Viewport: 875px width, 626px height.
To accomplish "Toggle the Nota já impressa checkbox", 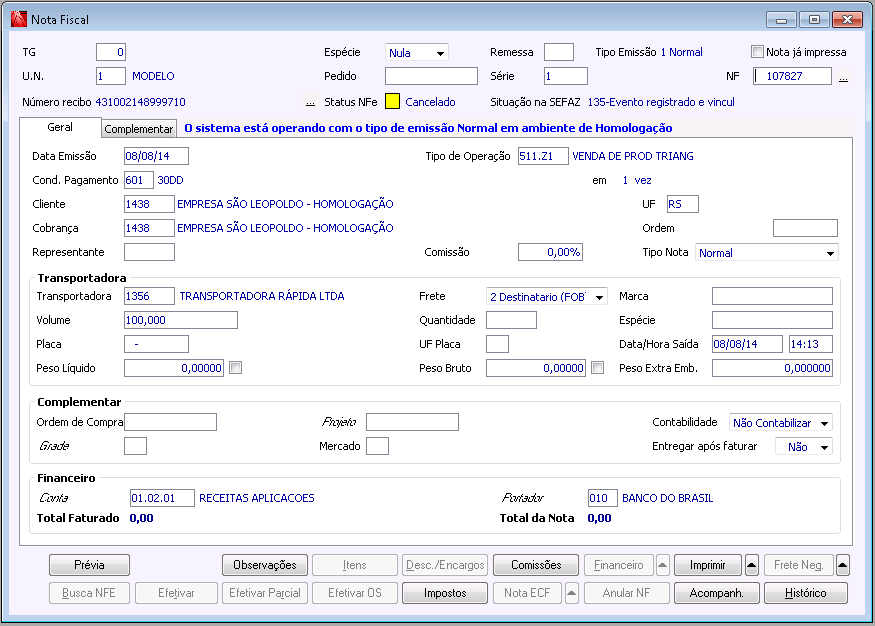I will (x=757, y=52).
